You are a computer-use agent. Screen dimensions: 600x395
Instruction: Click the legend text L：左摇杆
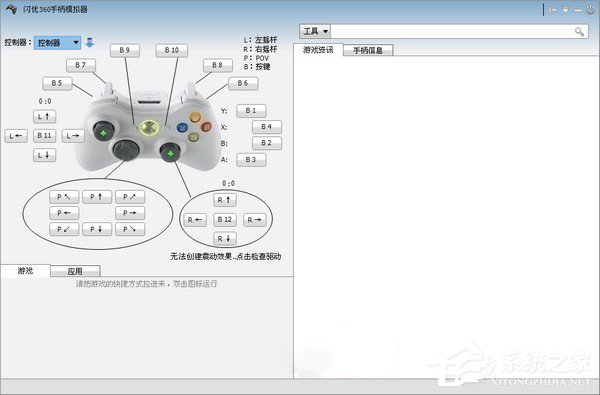click(x=260, y=40)
